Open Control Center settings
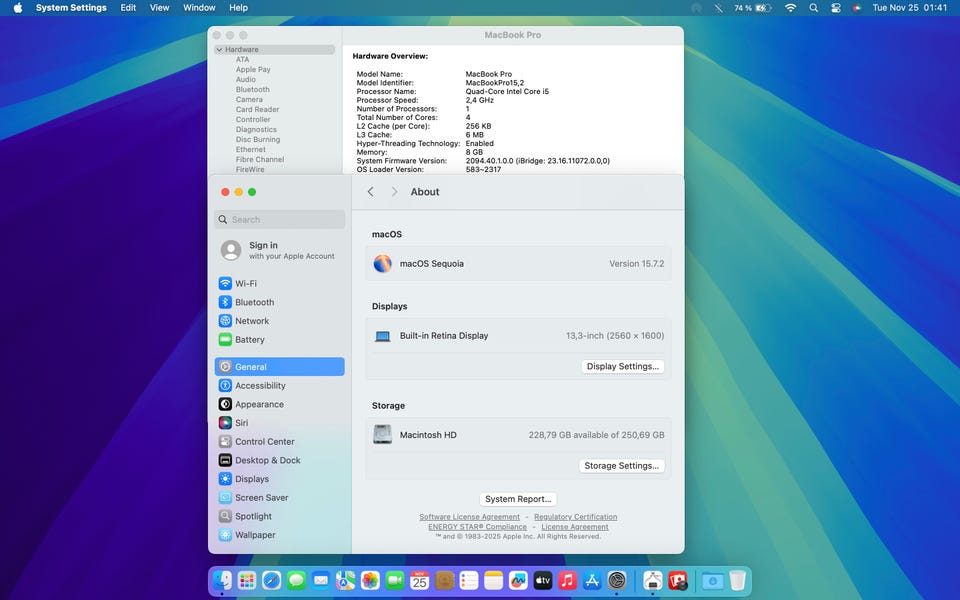 (264, 442)
